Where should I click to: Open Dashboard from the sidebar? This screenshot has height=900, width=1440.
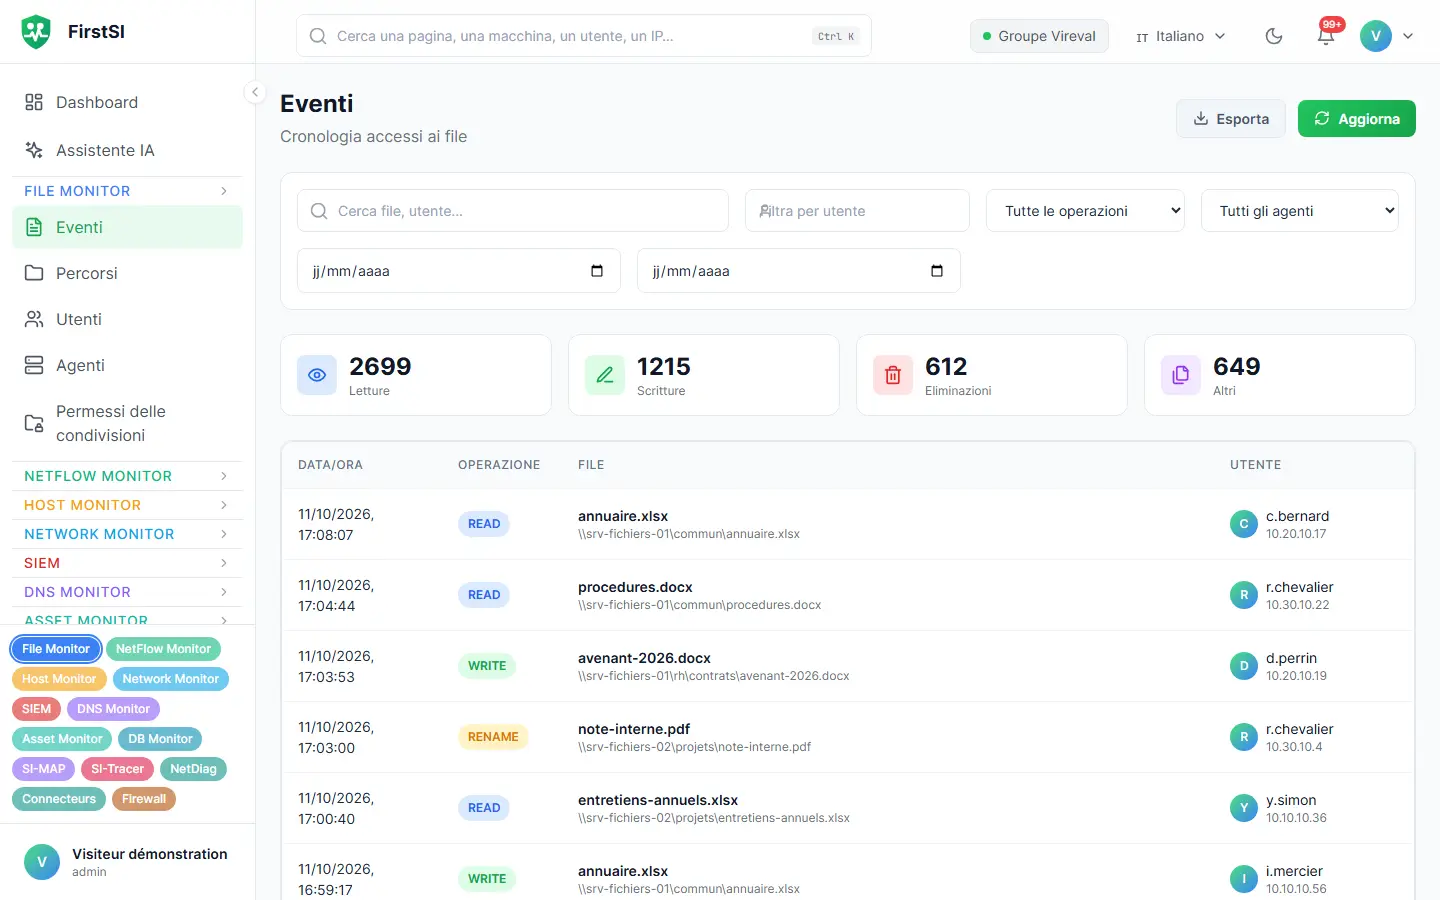click(127, 102)
